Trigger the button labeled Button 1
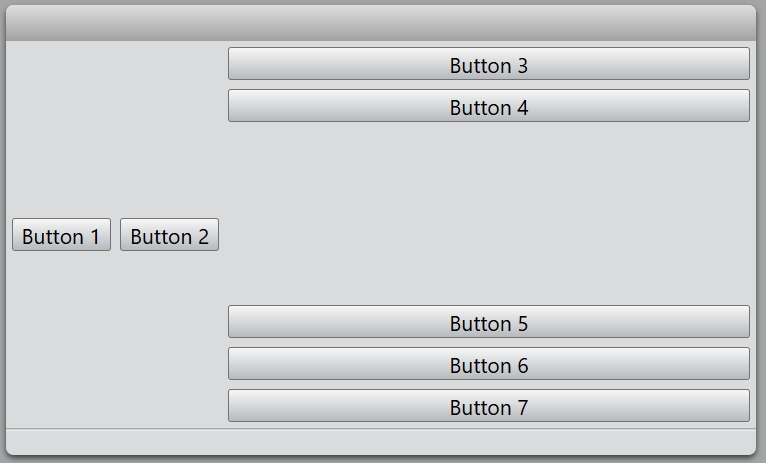The image size is (766, 463). [61, 236]
